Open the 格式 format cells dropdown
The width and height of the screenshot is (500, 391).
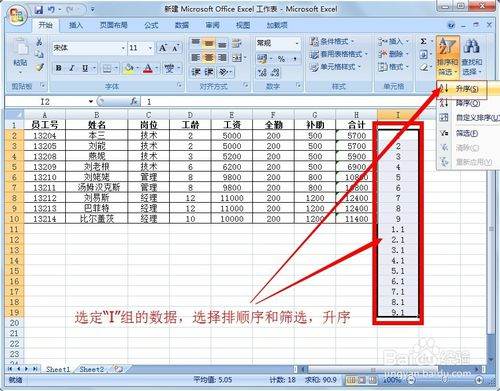(x=393, y=67)
